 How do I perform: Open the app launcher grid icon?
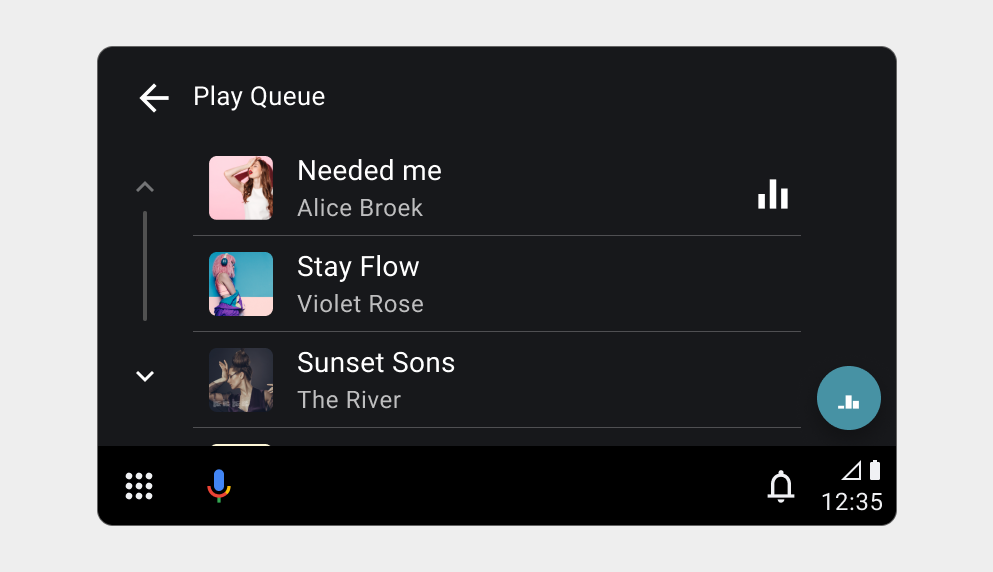139,486
